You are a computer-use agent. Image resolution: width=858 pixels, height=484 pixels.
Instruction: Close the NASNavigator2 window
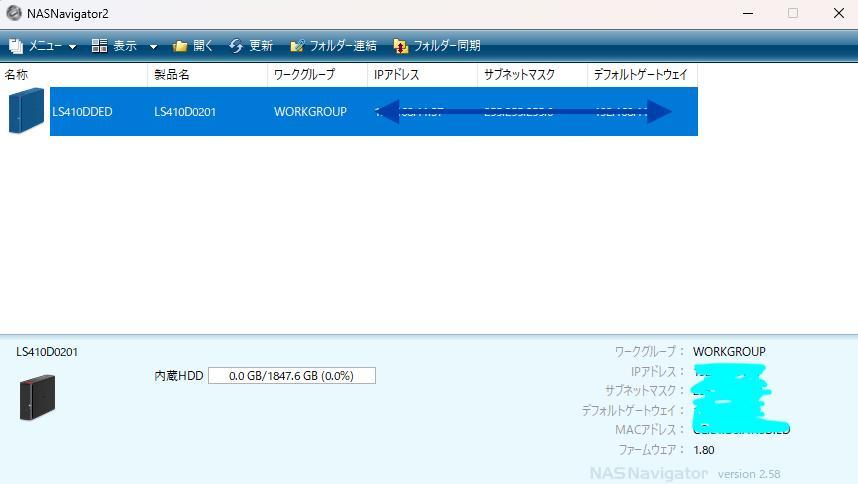click(x=839, y=13)
